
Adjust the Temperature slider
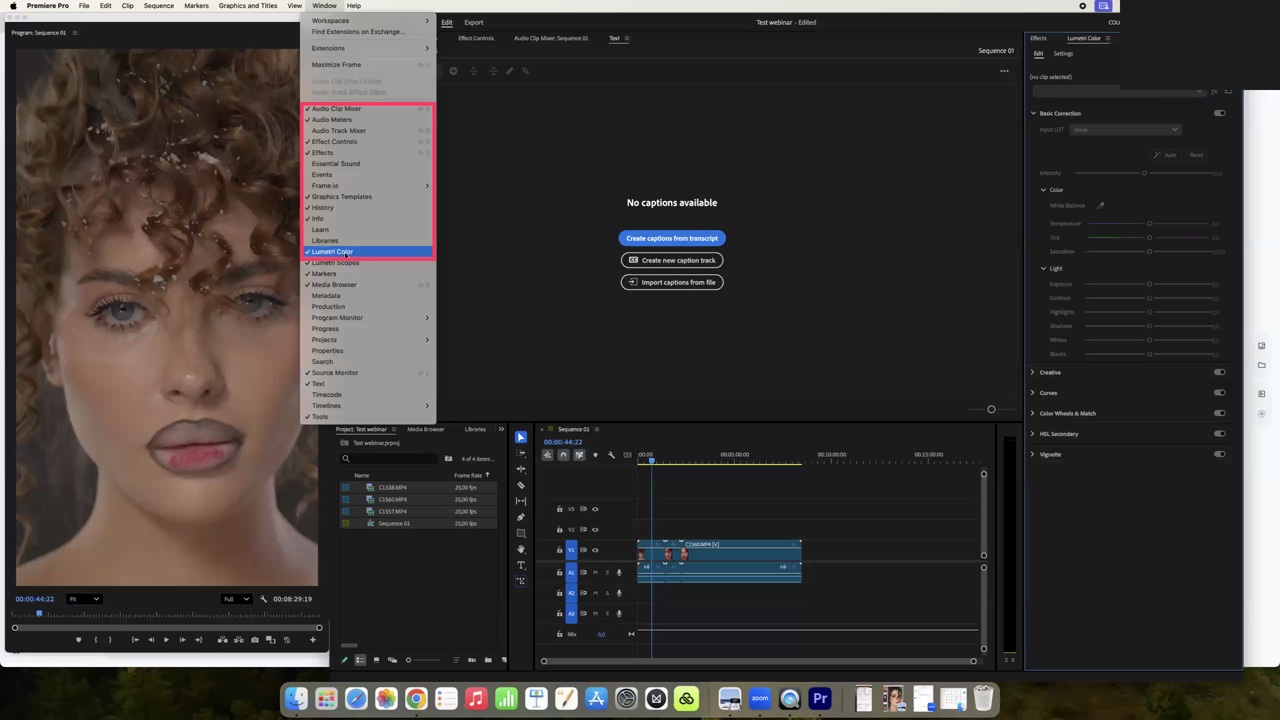(1149, 224)
